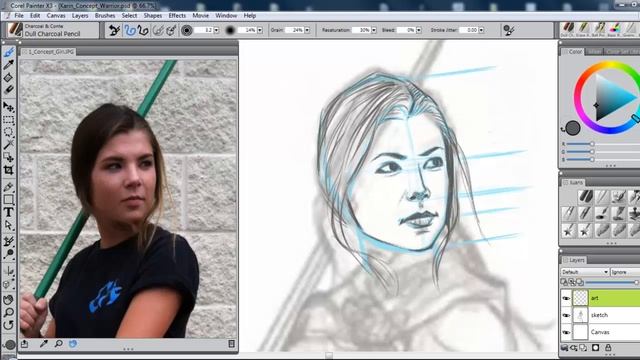Open the Effects menu
This screenshot has height=360, width=640.
(177, 16)
